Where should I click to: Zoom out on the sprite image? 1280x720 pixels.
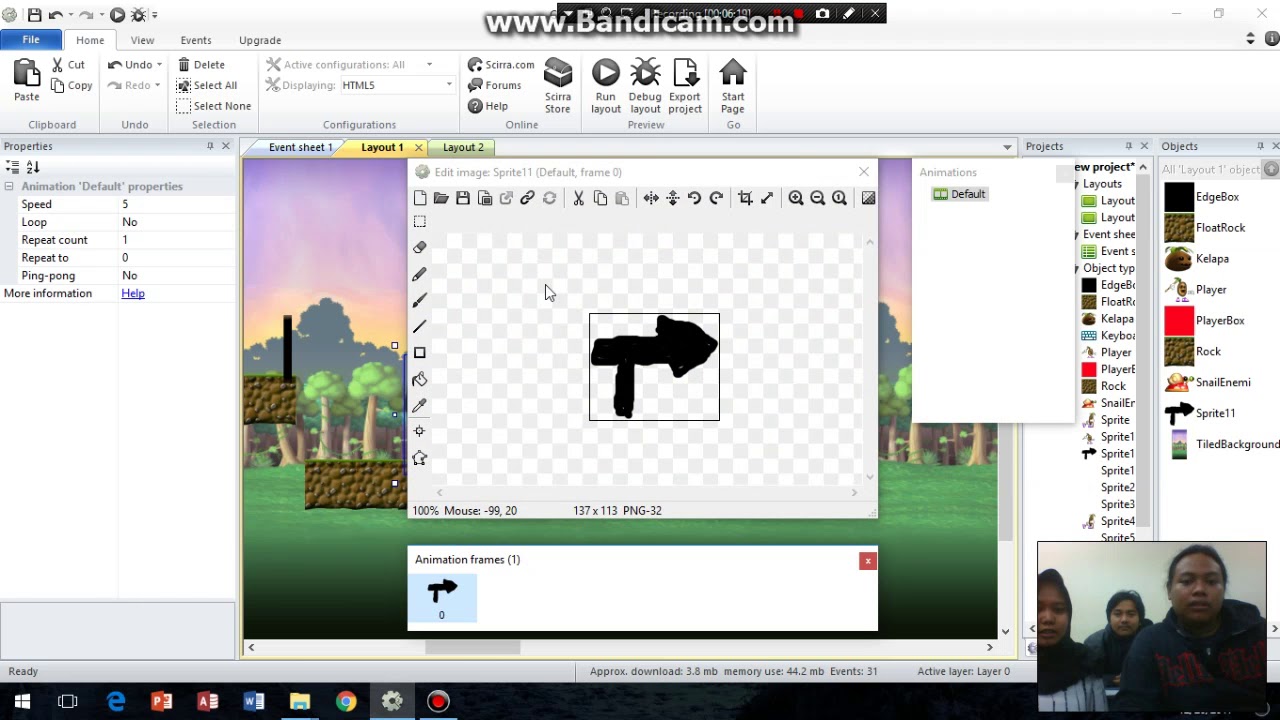[x=818, y=198]
